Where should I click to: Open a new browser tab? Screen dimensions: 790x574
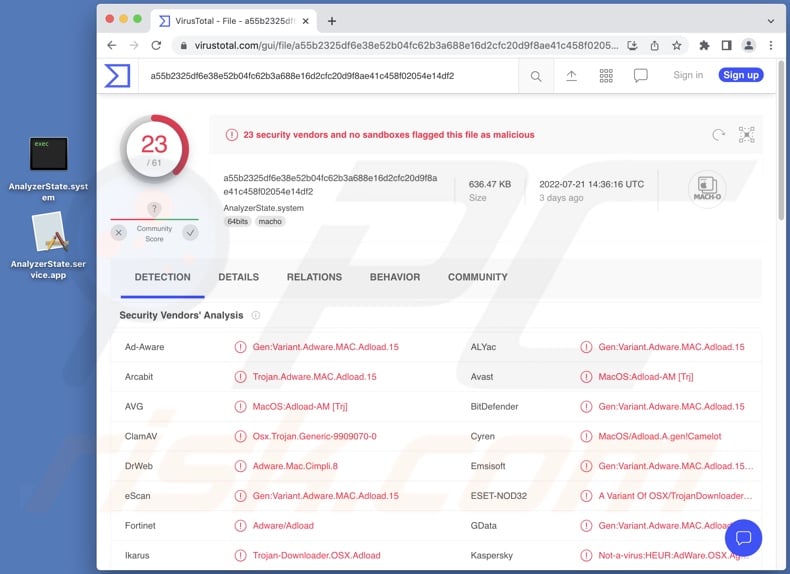click(x=332, y=21)
